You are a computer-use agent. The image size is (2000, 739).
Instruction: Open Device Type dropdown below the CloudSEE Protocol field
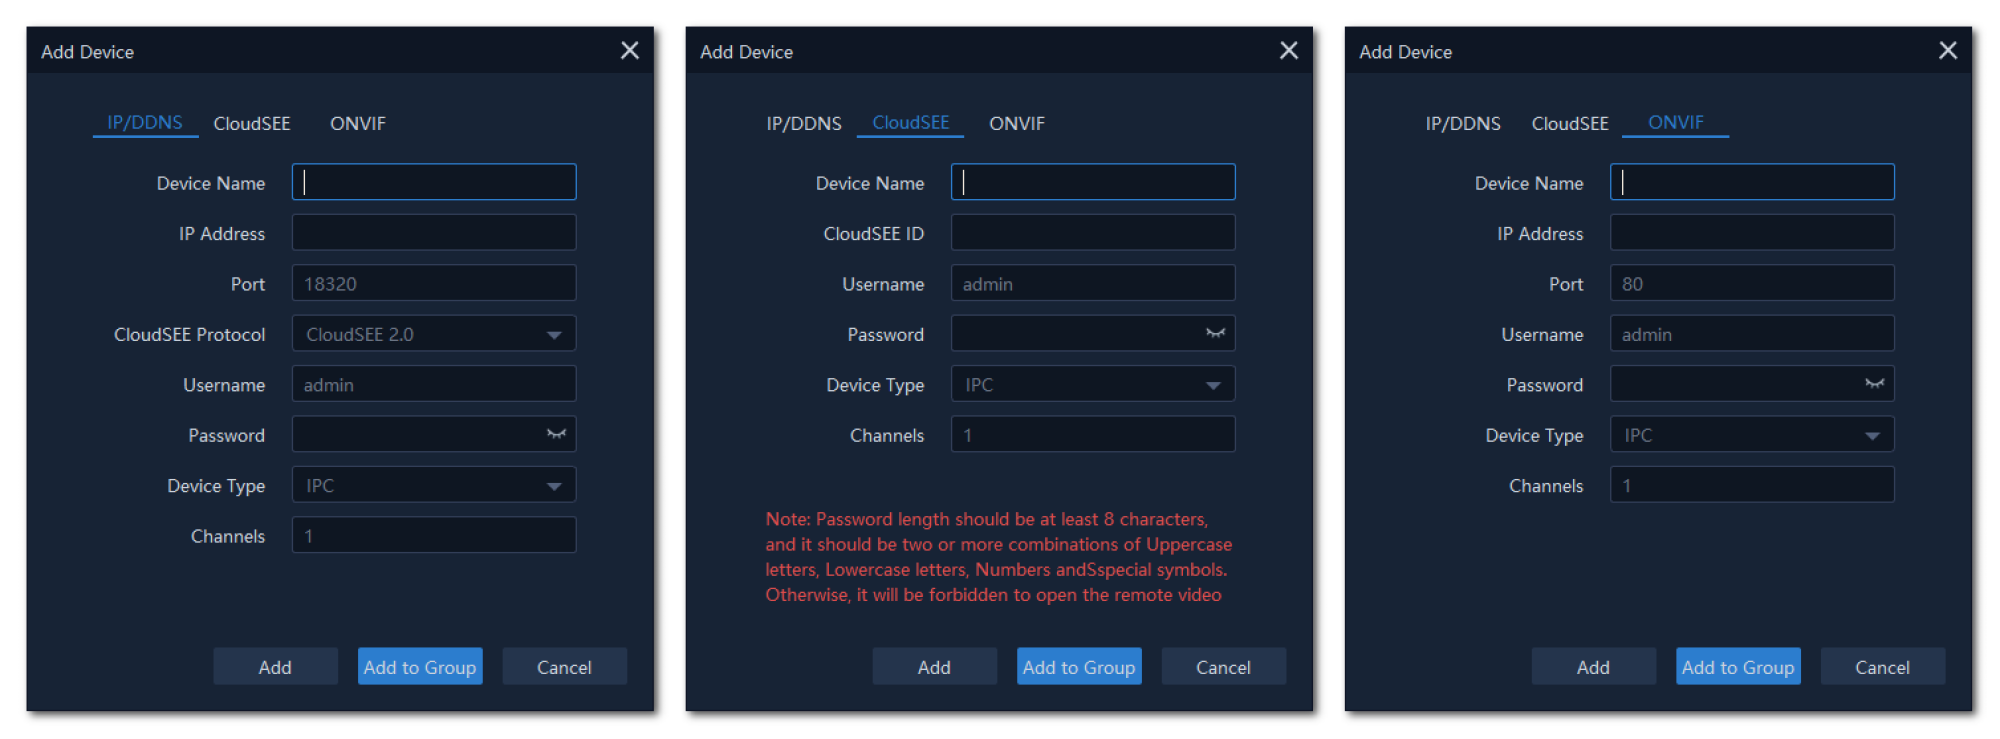point(553,486)
